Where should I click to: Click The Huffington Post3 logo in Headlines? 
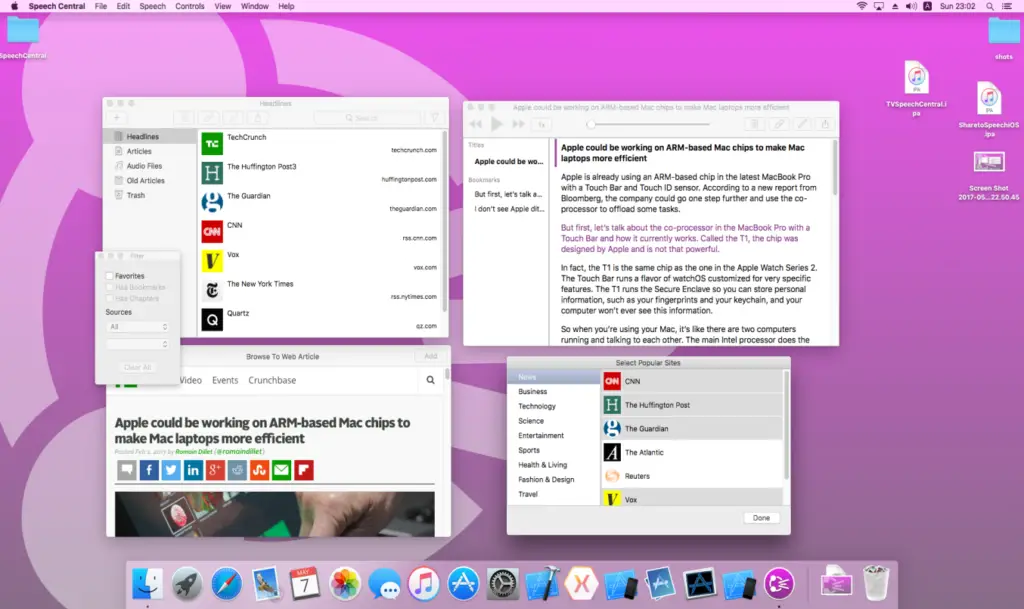[x=212, y=173]
